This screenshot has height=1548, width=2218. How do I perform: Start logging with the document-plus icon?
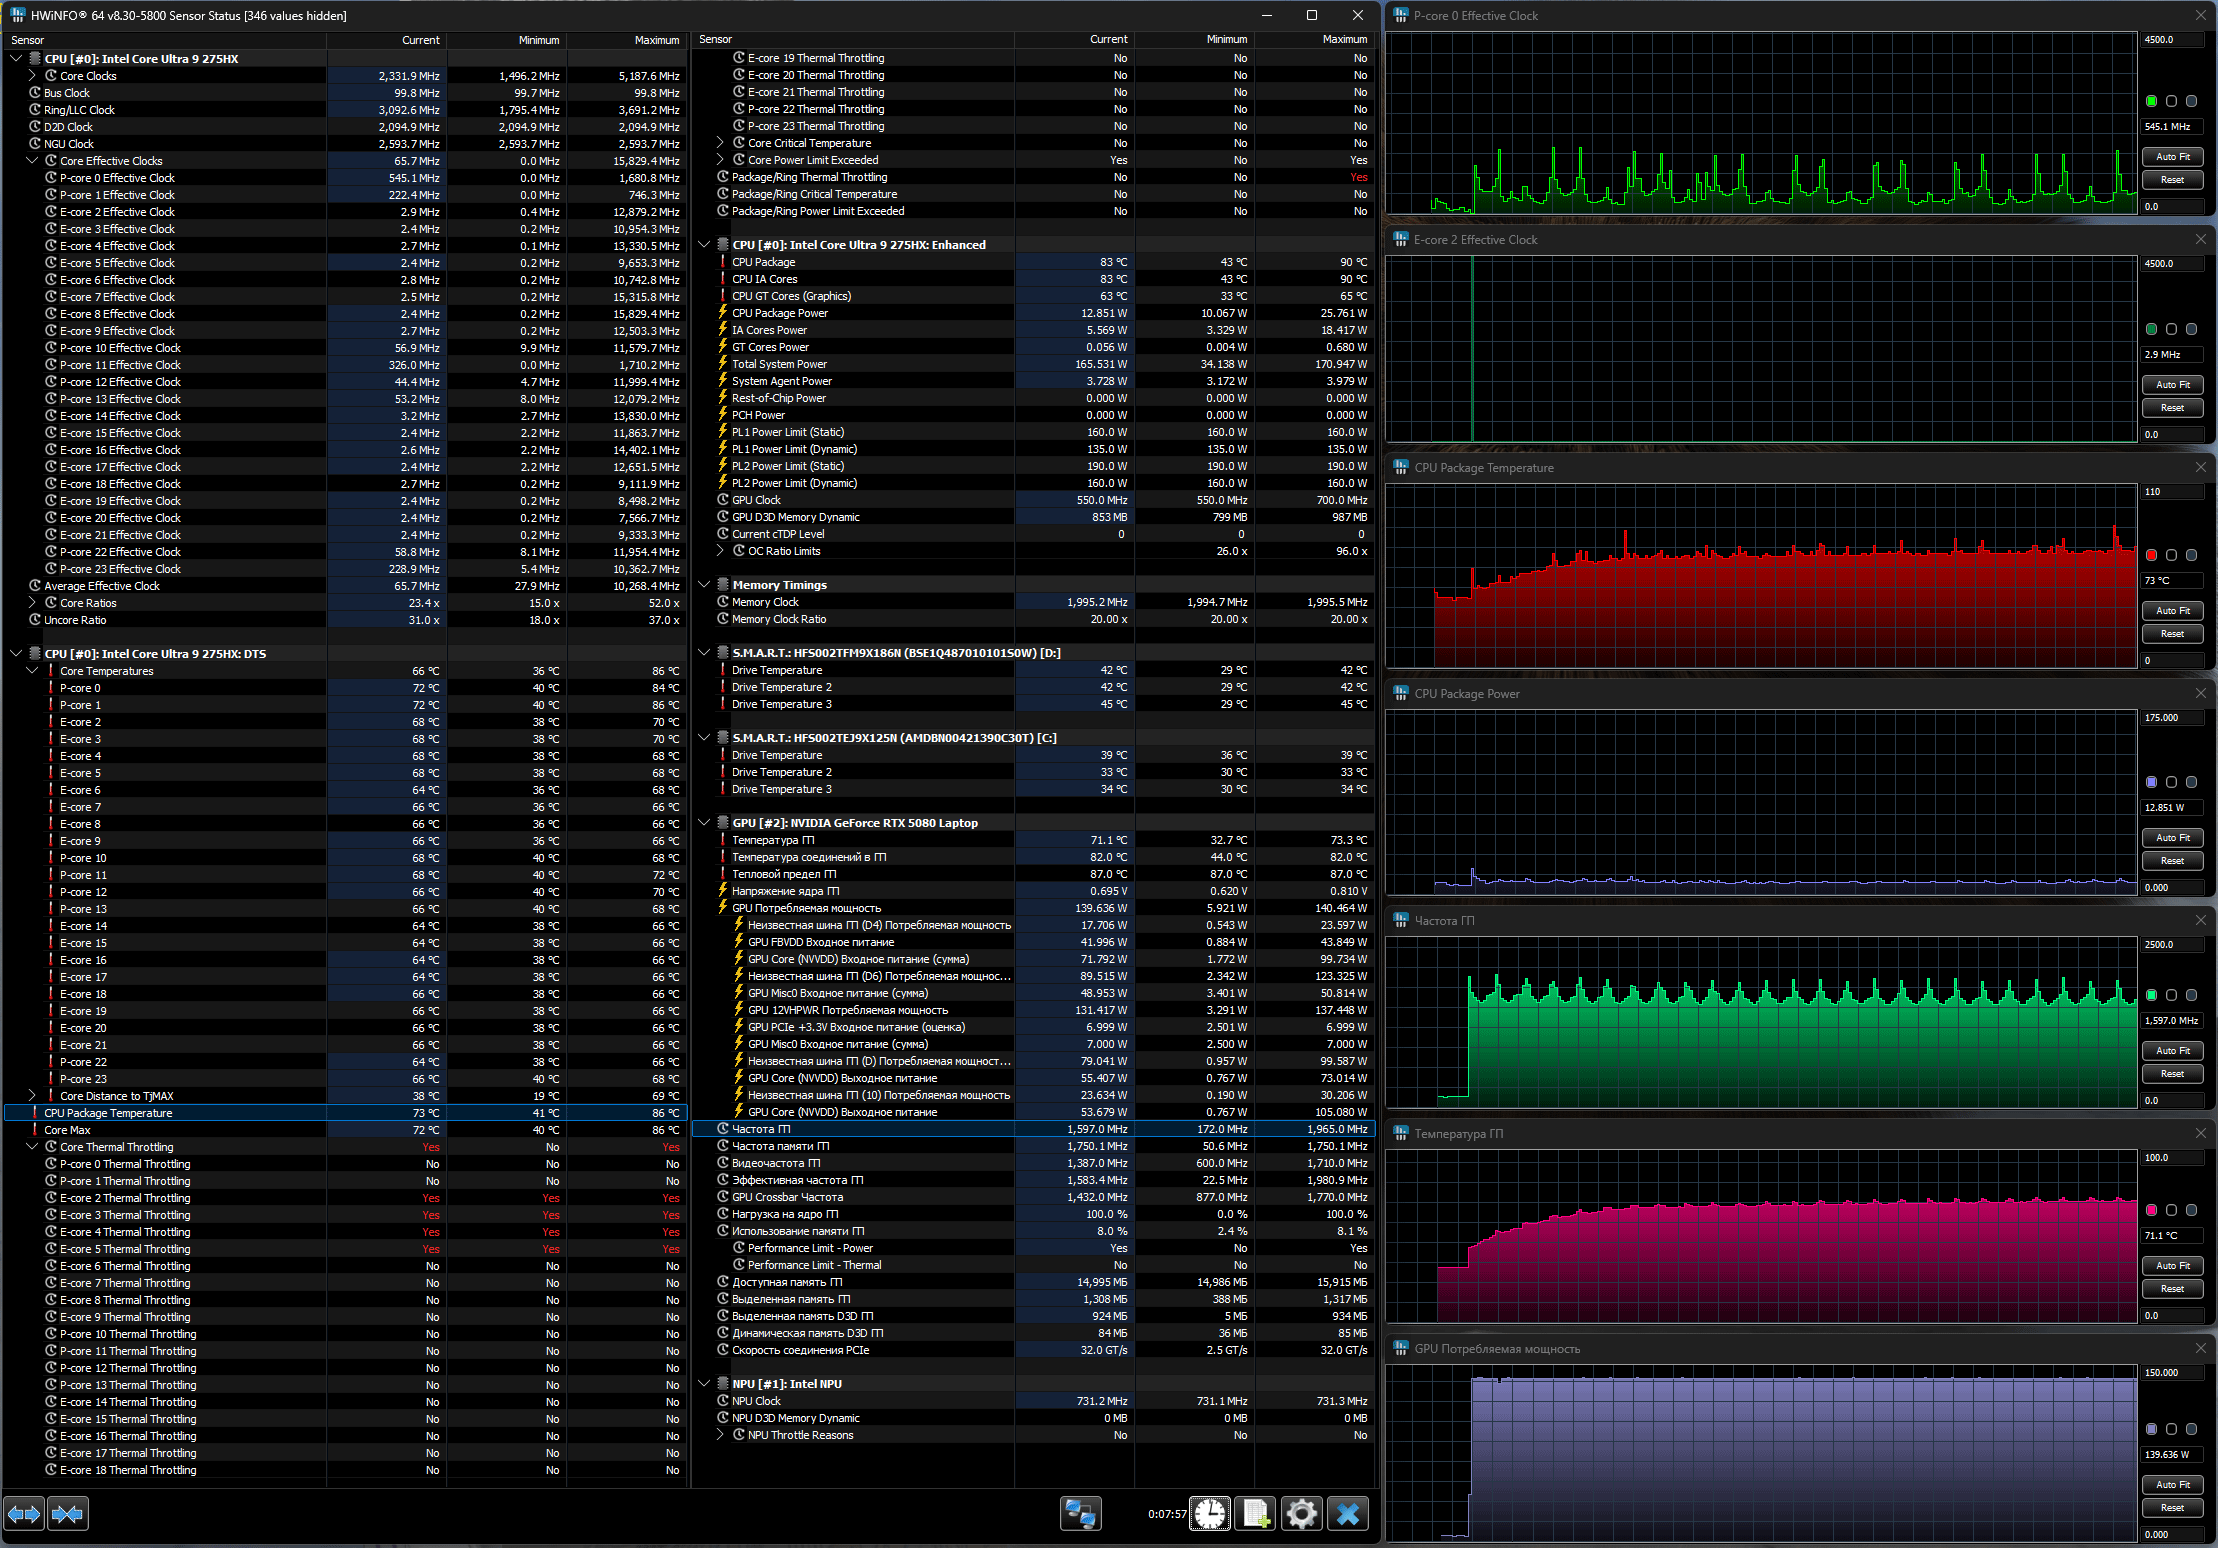[x=1256, y=1514]
